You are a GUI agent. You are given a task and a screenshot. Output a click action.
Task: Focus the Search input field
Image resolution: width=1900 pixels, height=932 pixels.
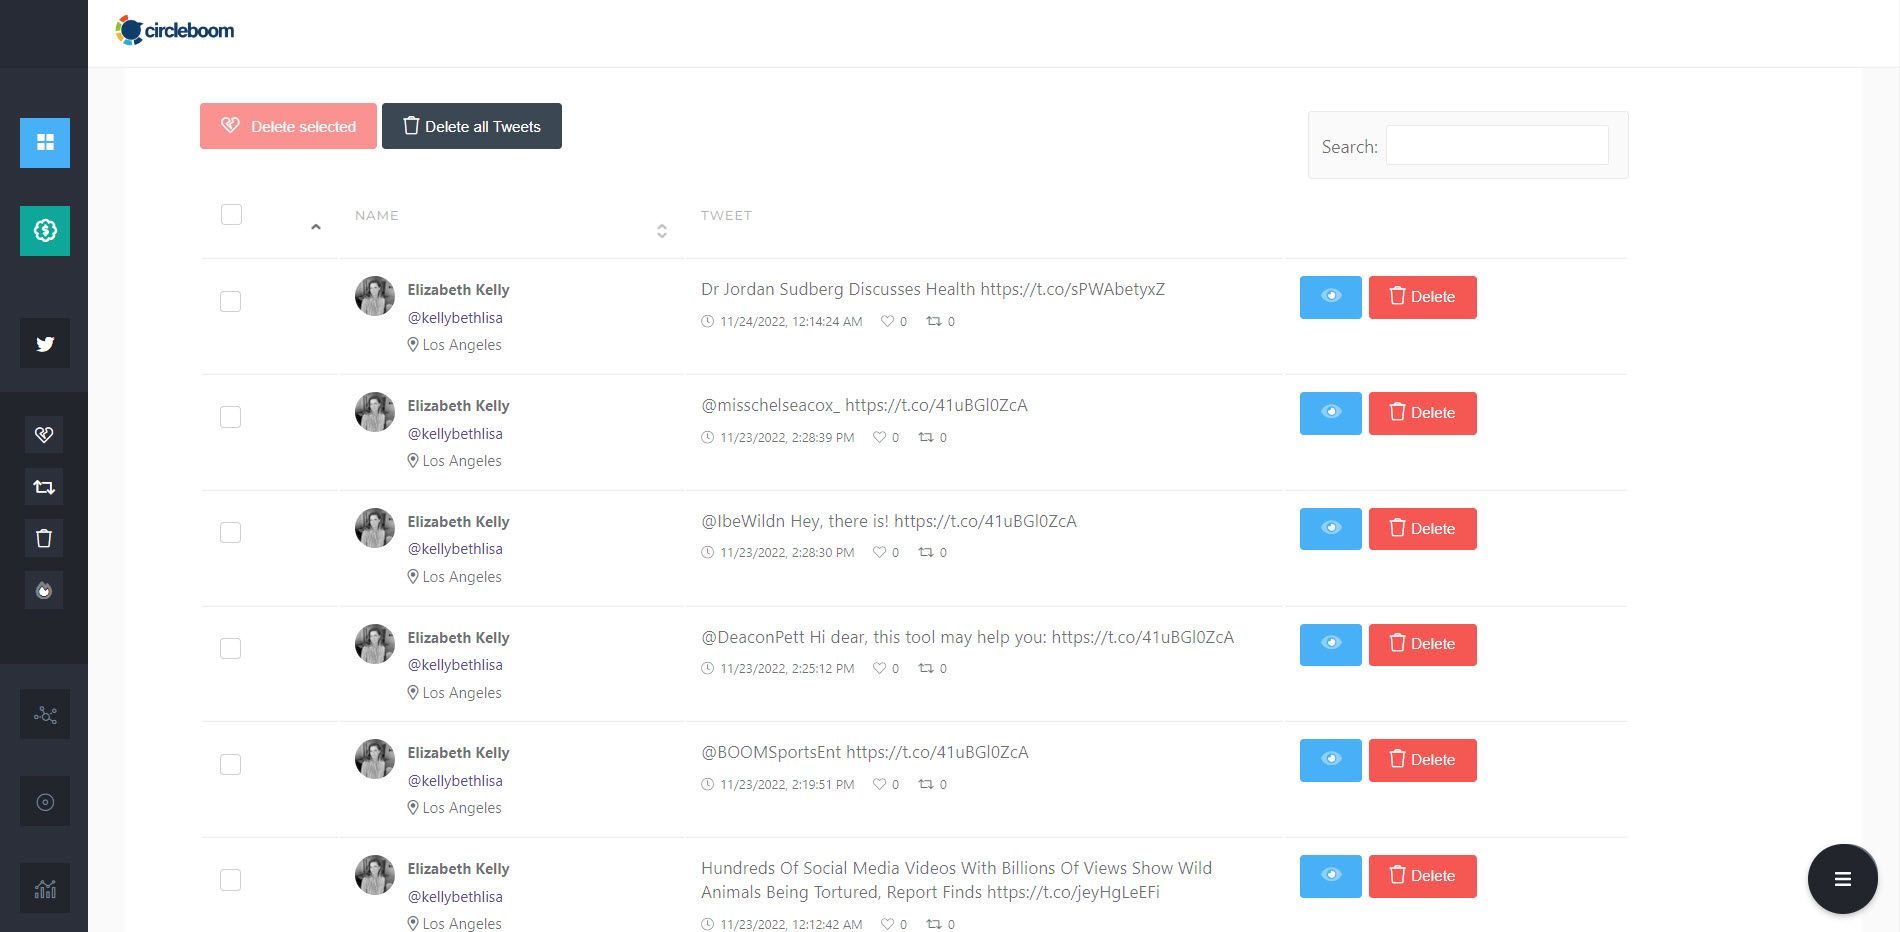1497,145
